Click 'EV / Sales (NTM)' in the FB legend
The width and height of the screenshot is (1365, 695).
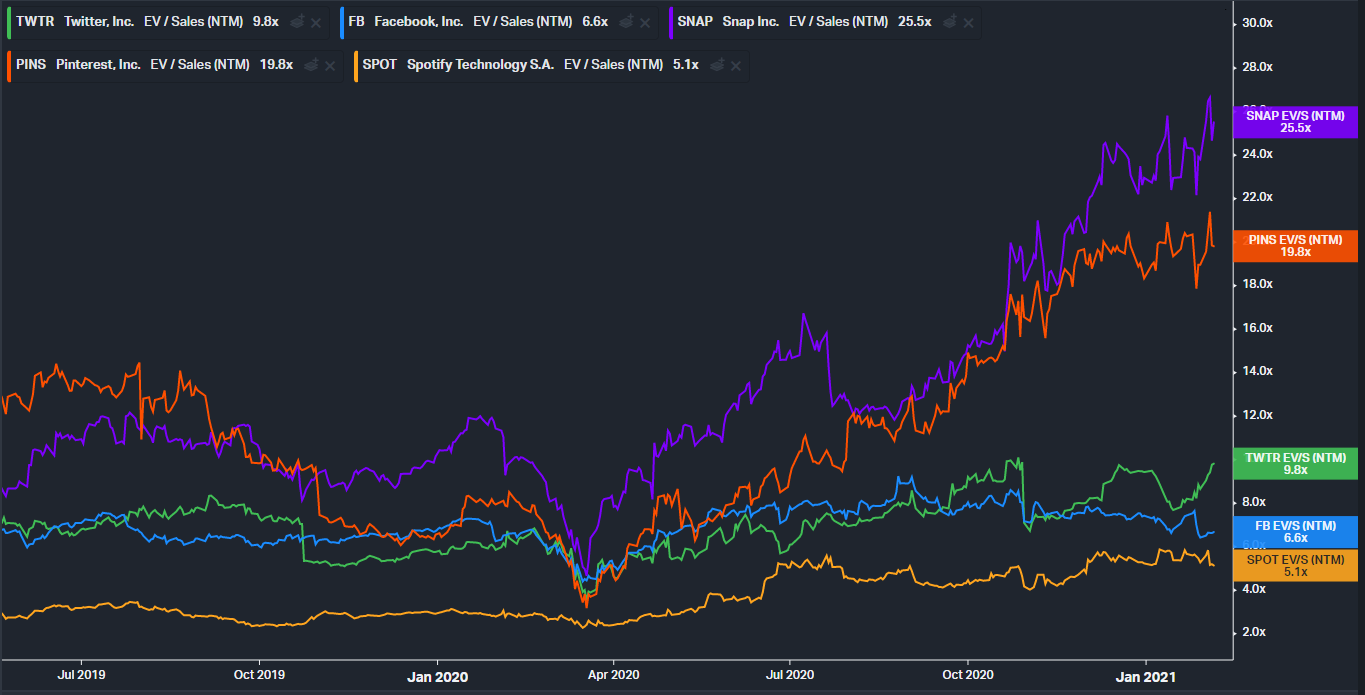523,22
